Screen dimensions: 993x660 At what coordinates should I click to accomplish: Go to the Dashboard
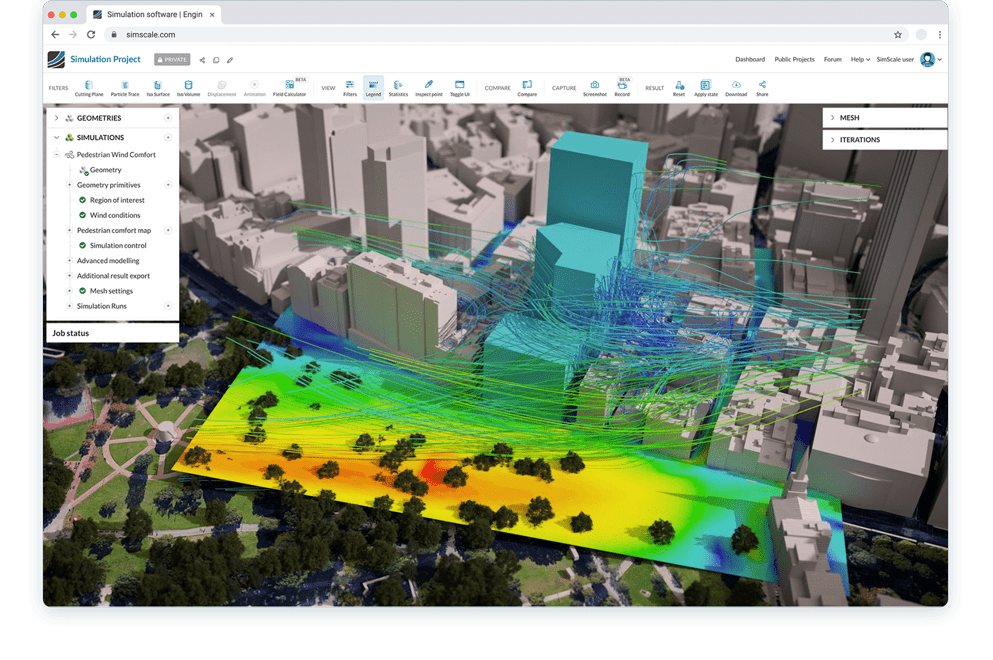click(x=750, y=59)
